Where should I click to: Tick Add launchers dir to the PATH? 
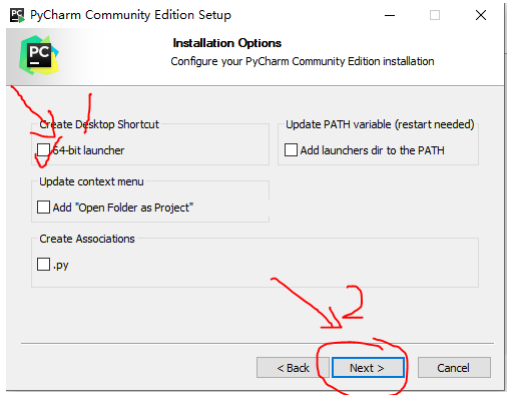tap(291, 150)
